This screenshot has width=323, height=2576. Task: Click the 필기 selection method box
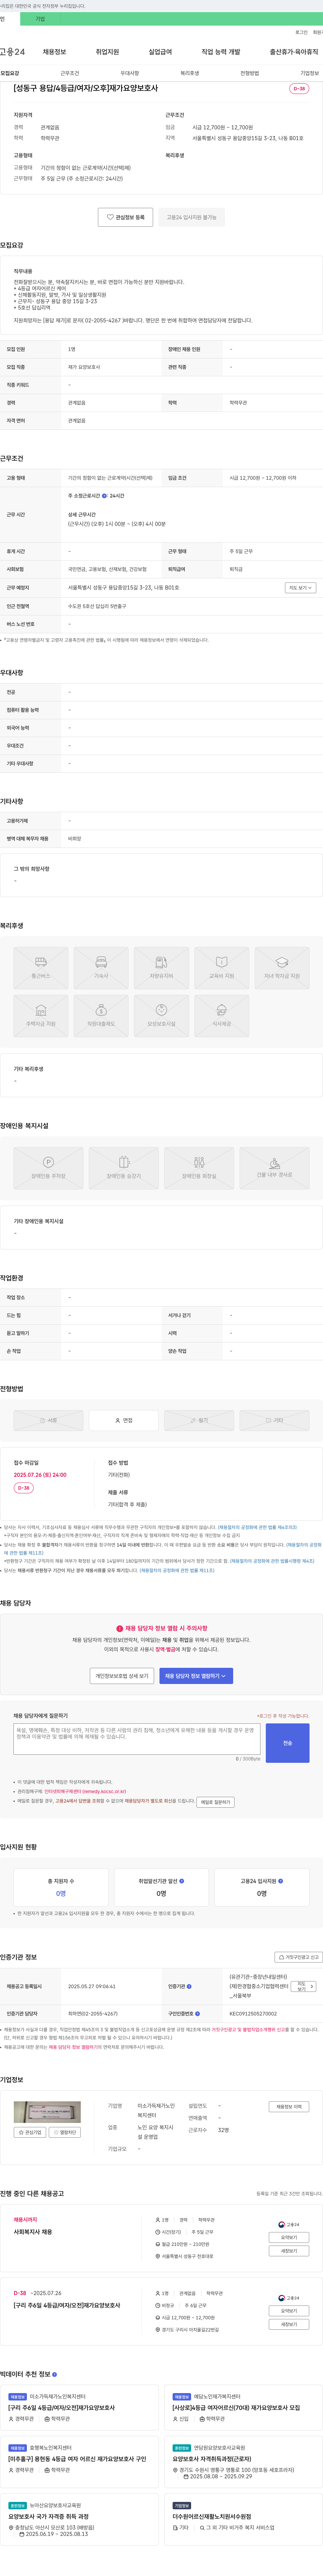coord(199,1420)
